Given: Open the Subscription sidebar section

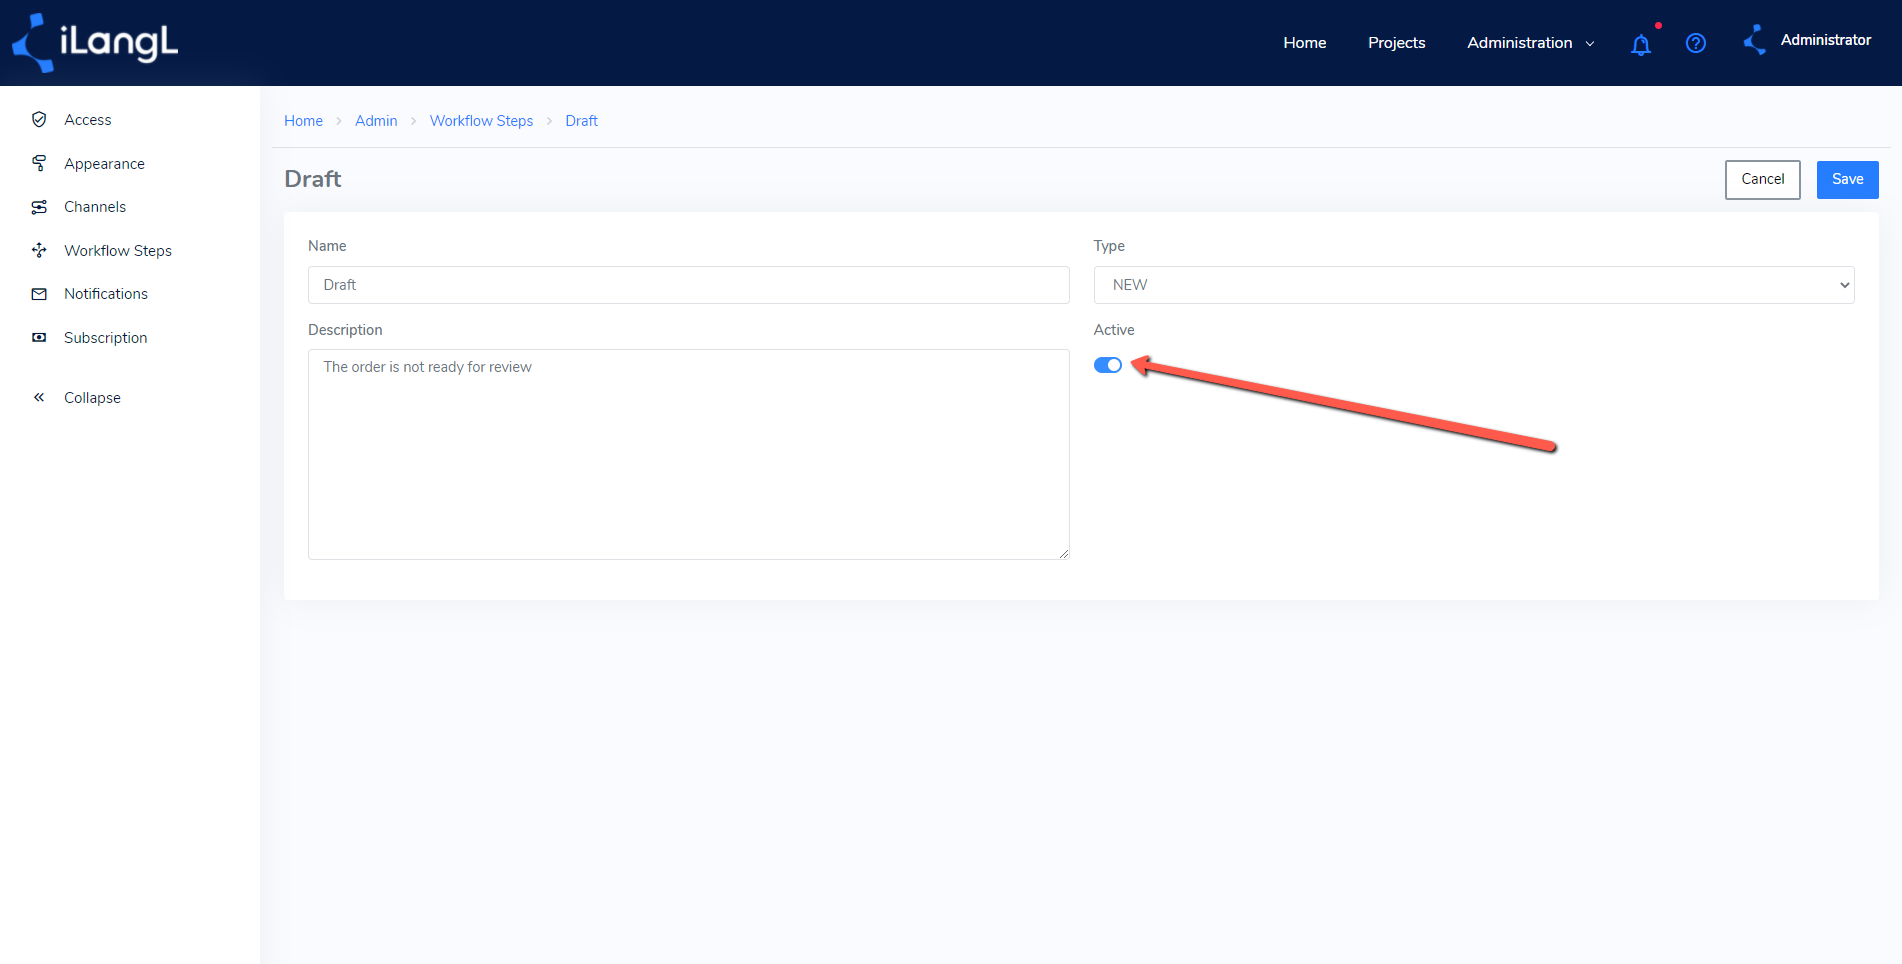Looking at the screenshot, I should (106, 338).
